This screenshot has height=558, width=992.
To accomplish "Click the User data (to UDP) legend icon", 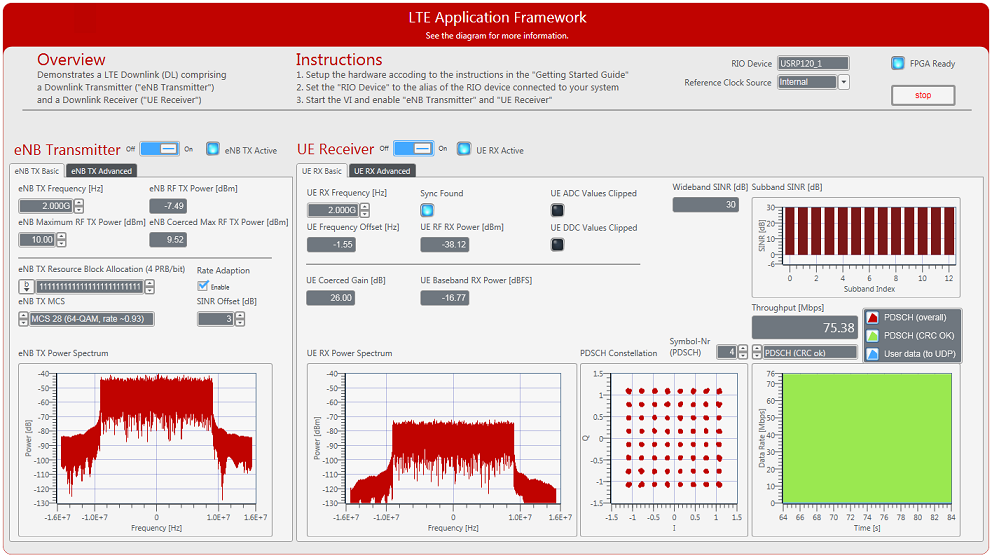I will (872, 354).
